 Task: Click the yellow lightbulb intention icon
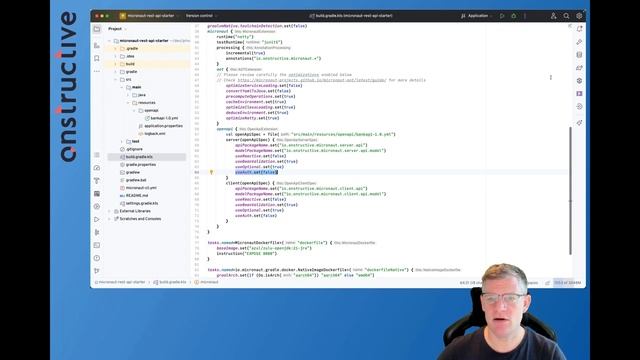coord(211,172)
